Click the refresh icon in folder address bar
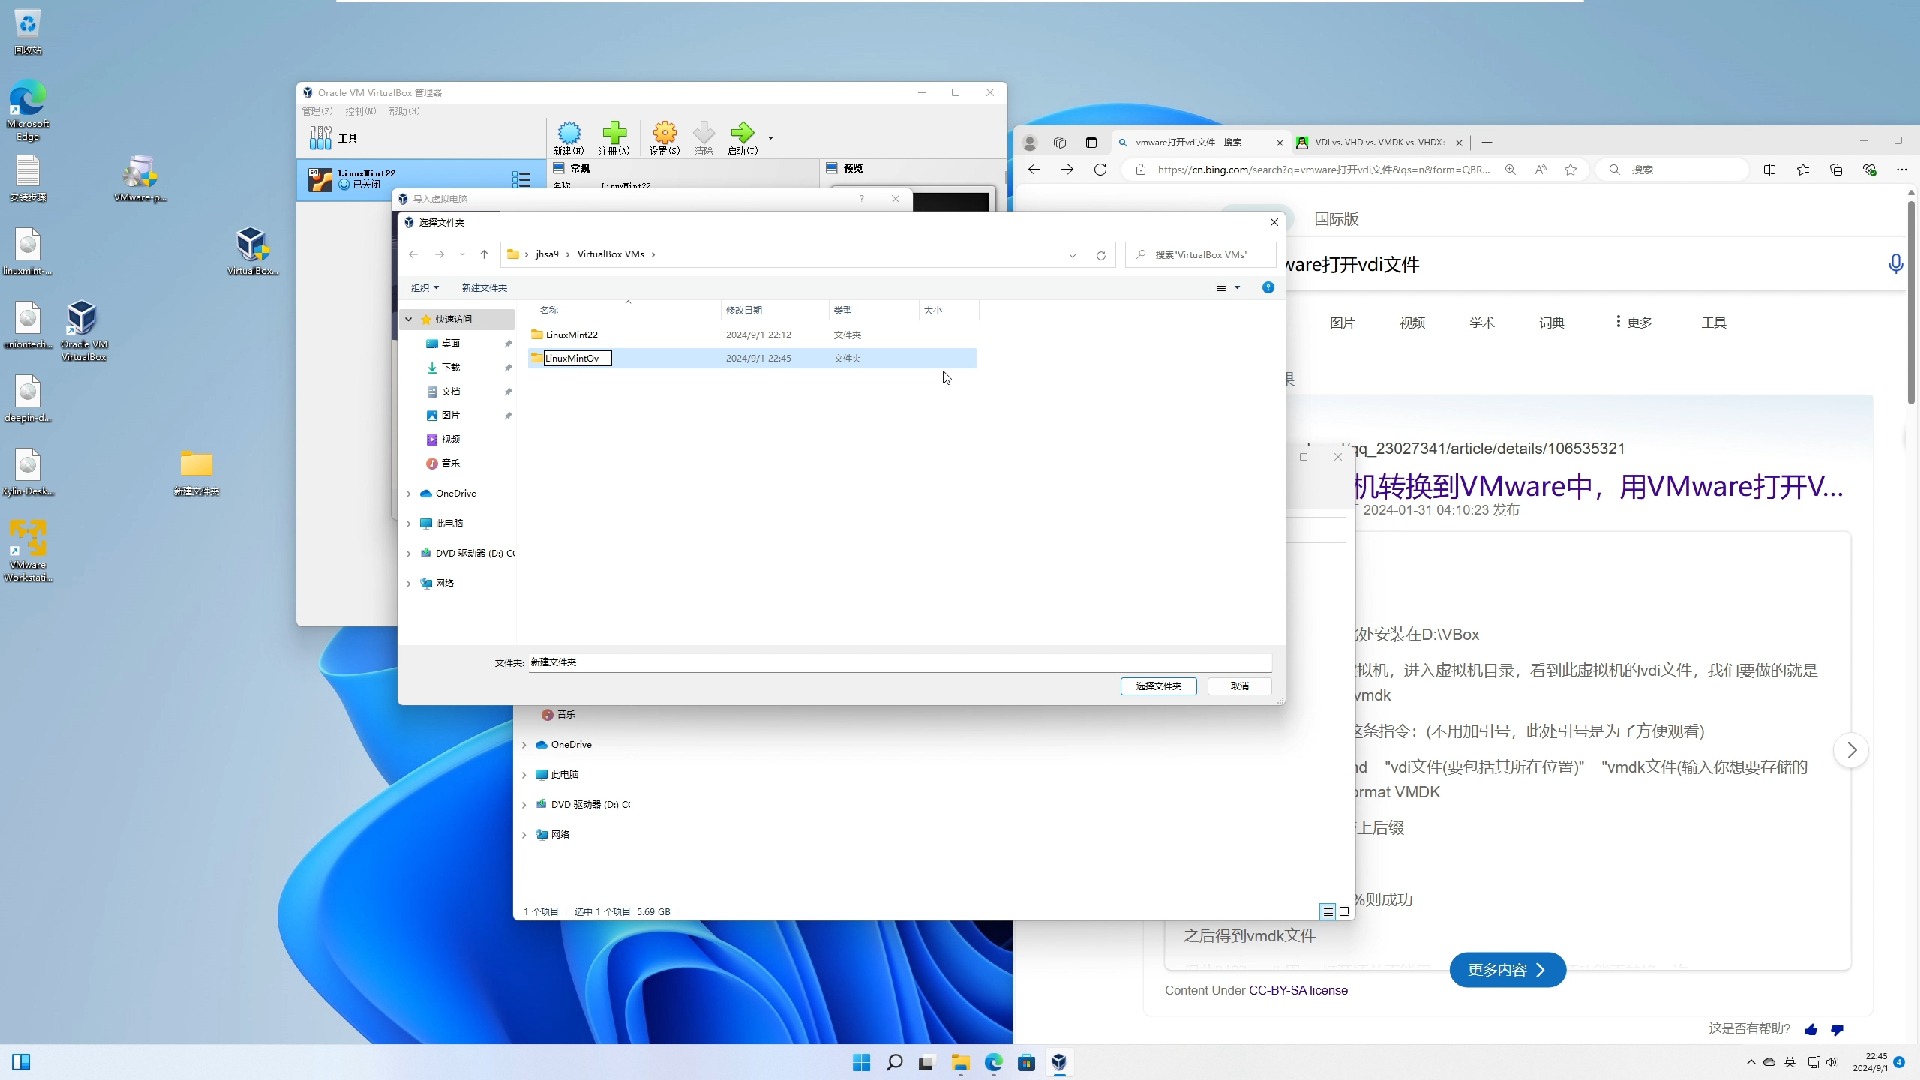The image size is (1920, 1080). pyautogui.click(x=1101, y=255)
